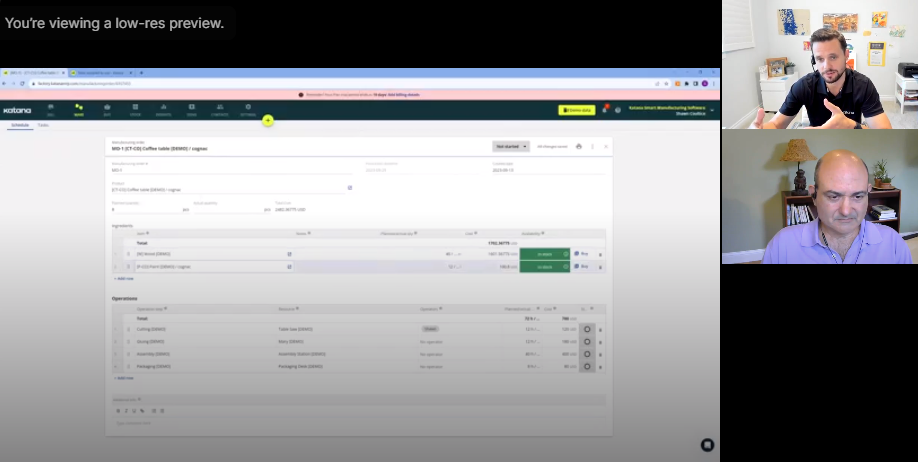Open In stock availability for Wood (DEMO)

click(544, 254)
